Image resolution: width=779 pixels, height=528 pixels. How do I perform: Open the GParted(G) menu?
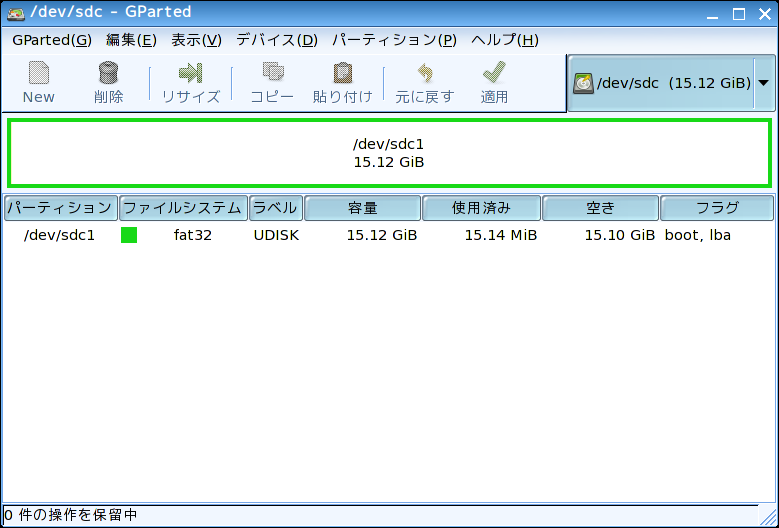tap(52, 40)
